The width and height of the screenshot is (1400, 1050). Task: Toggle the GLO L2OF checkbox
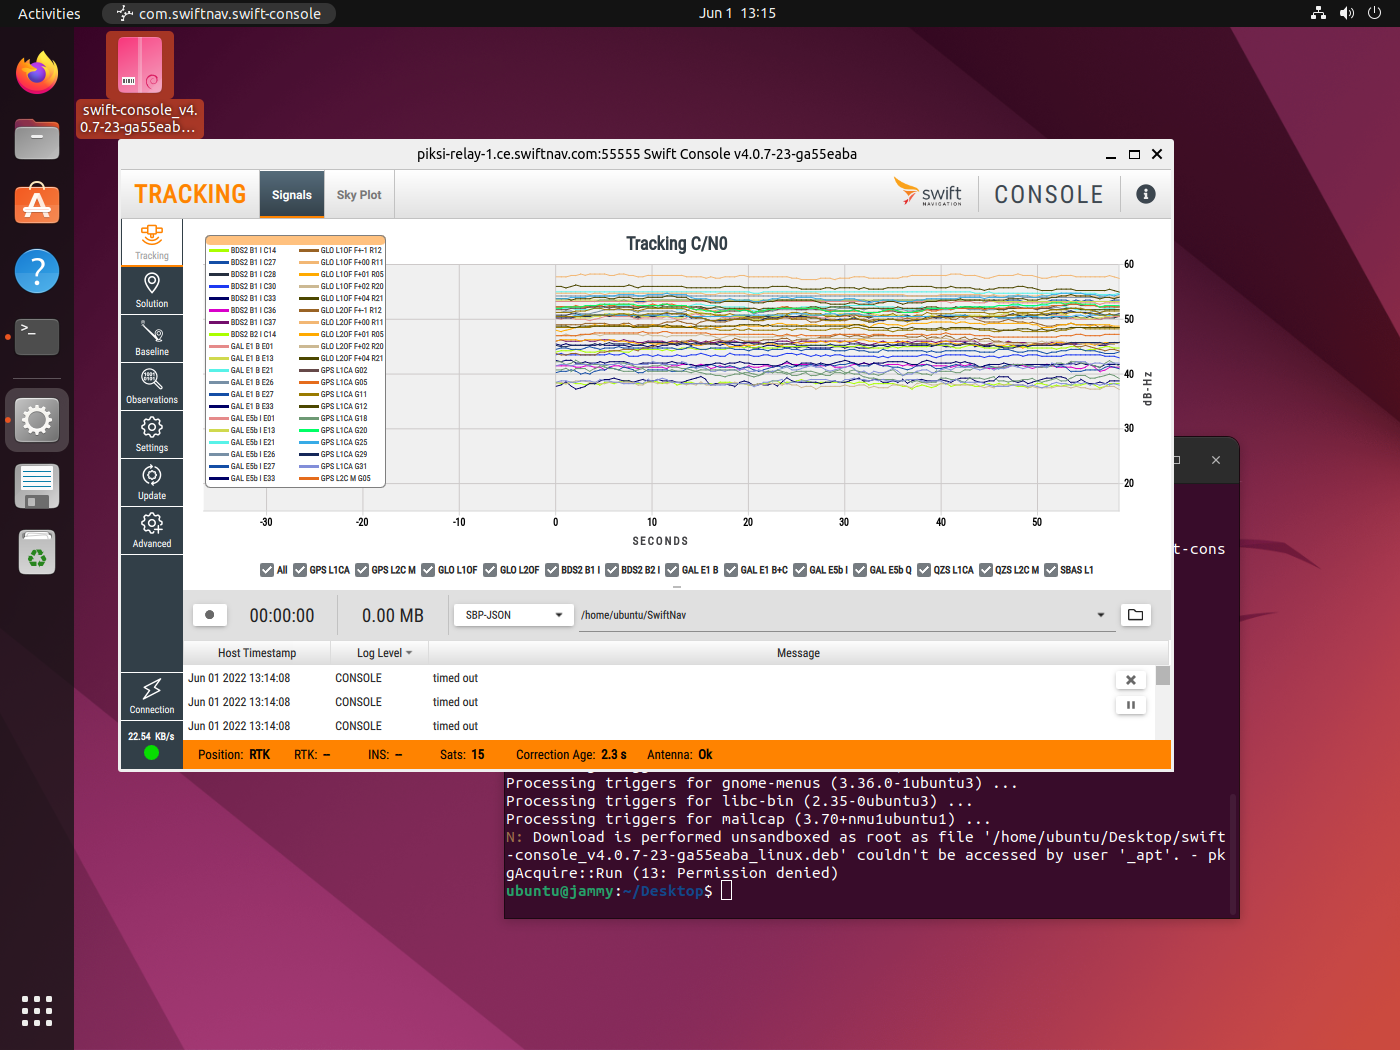490,570
